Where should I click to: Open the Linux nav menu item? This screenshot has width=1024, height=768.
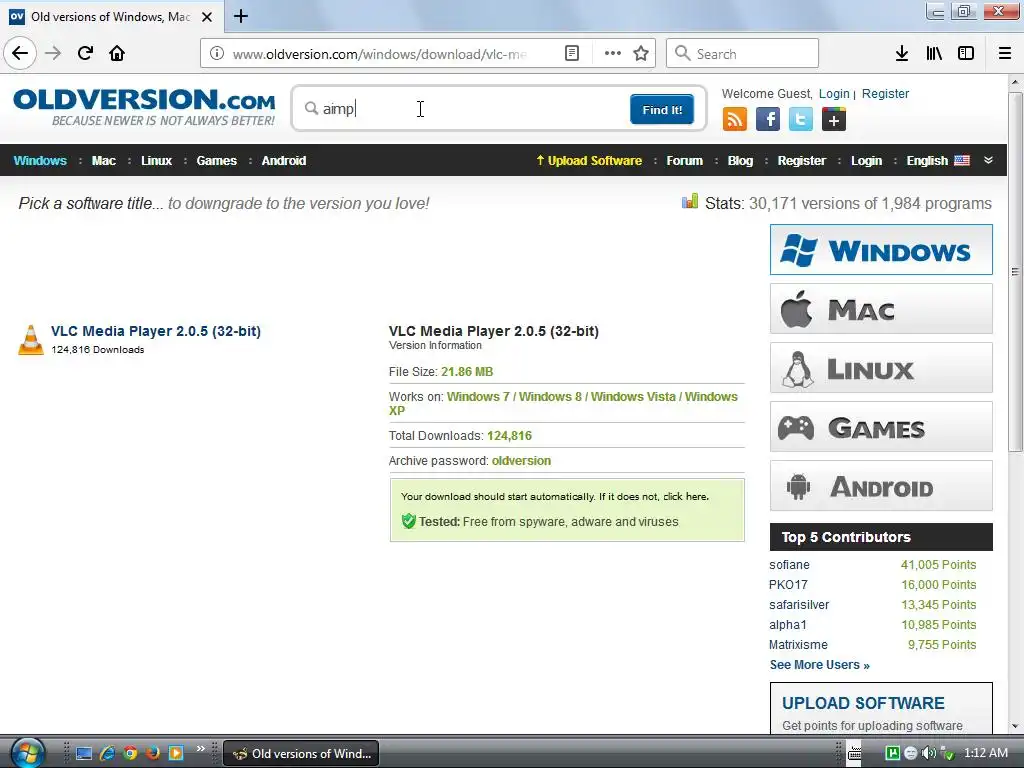pos(156,161)
